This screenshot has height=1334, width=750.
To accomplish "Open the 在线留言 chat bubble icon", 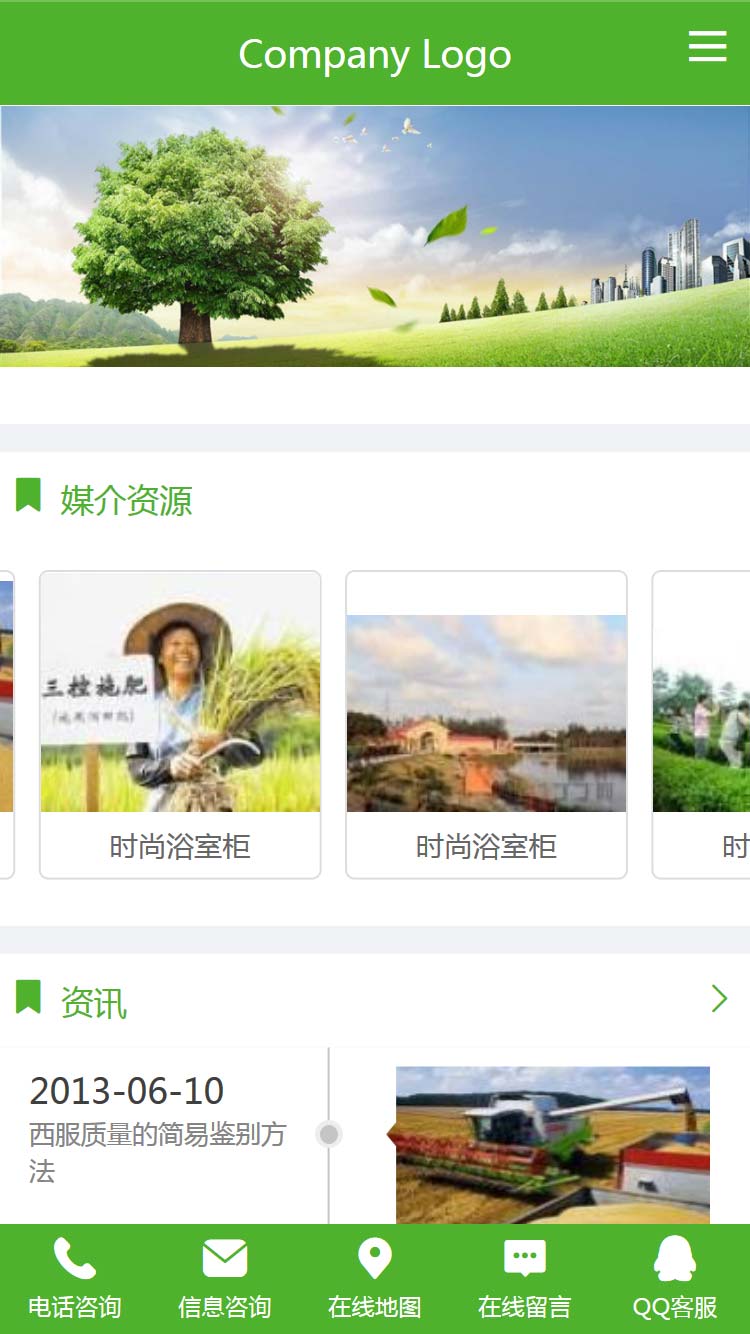I will coord(525,1259).
